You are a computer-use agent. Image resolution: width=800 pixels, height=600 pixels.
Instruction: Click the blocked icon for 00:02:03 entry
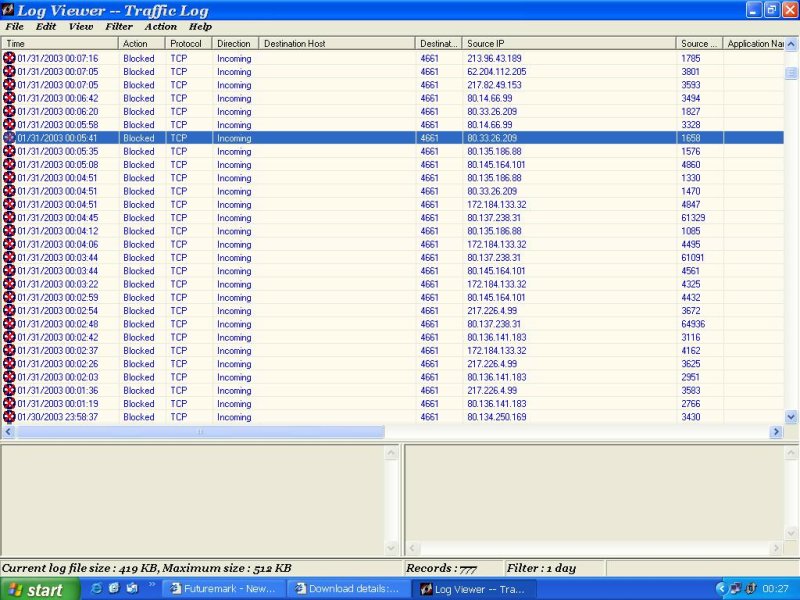9,376
